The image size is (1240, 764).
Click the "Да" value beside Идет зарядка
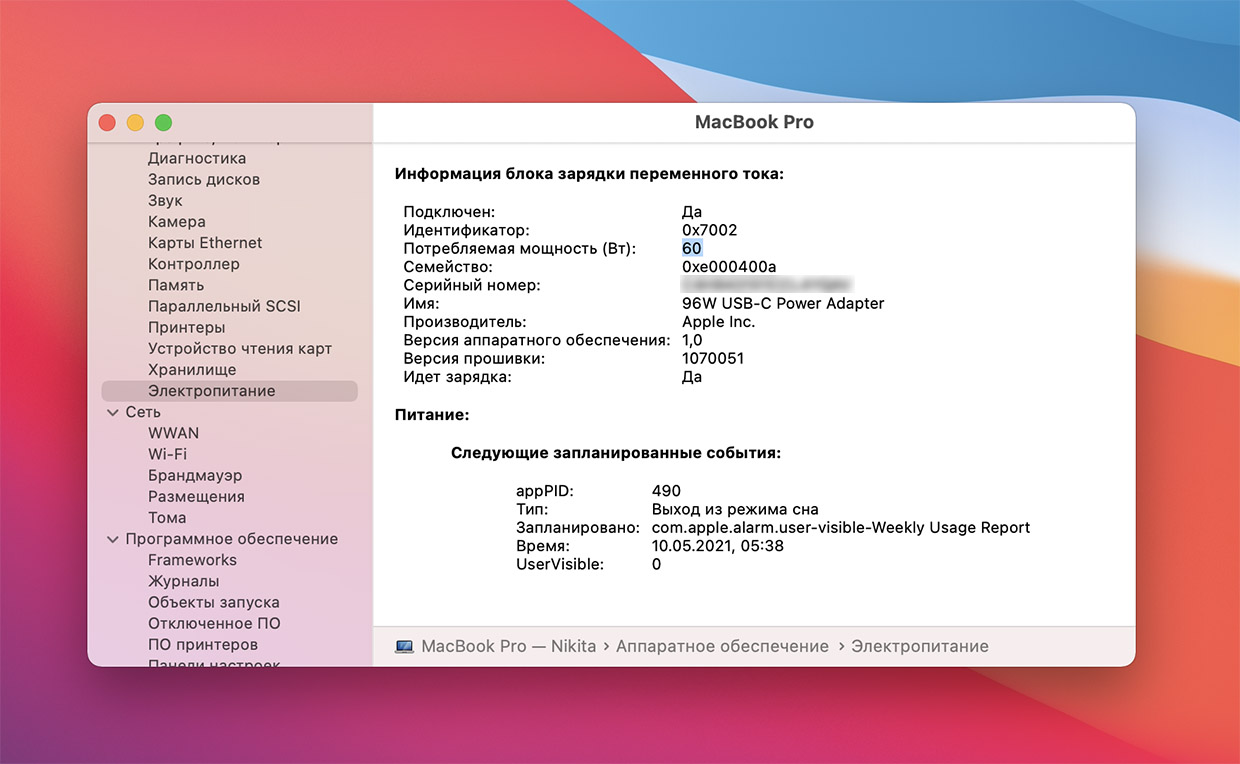[x=692, y=377]
